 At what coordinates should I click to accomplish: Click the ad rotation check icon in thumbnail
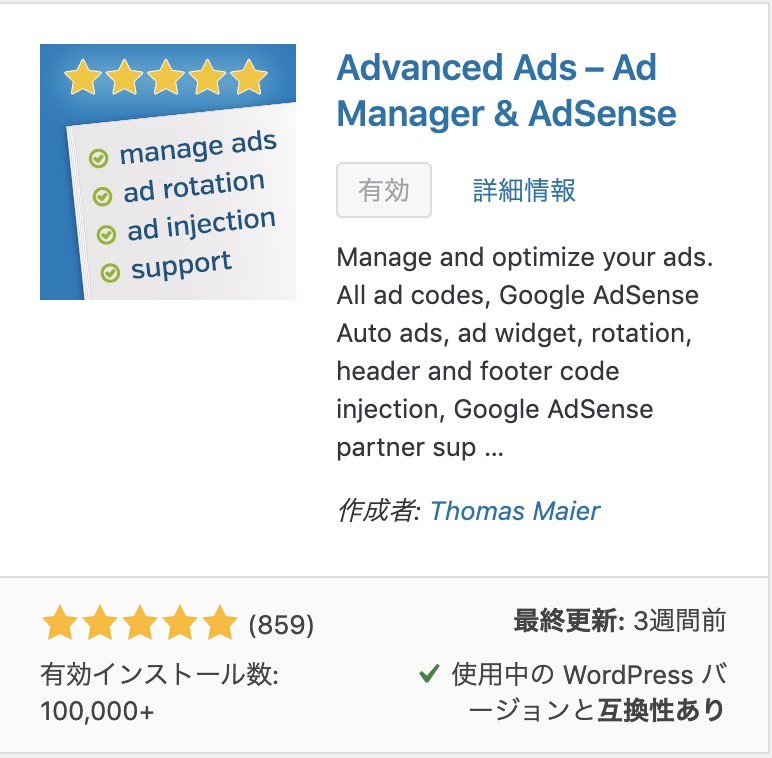102,196
